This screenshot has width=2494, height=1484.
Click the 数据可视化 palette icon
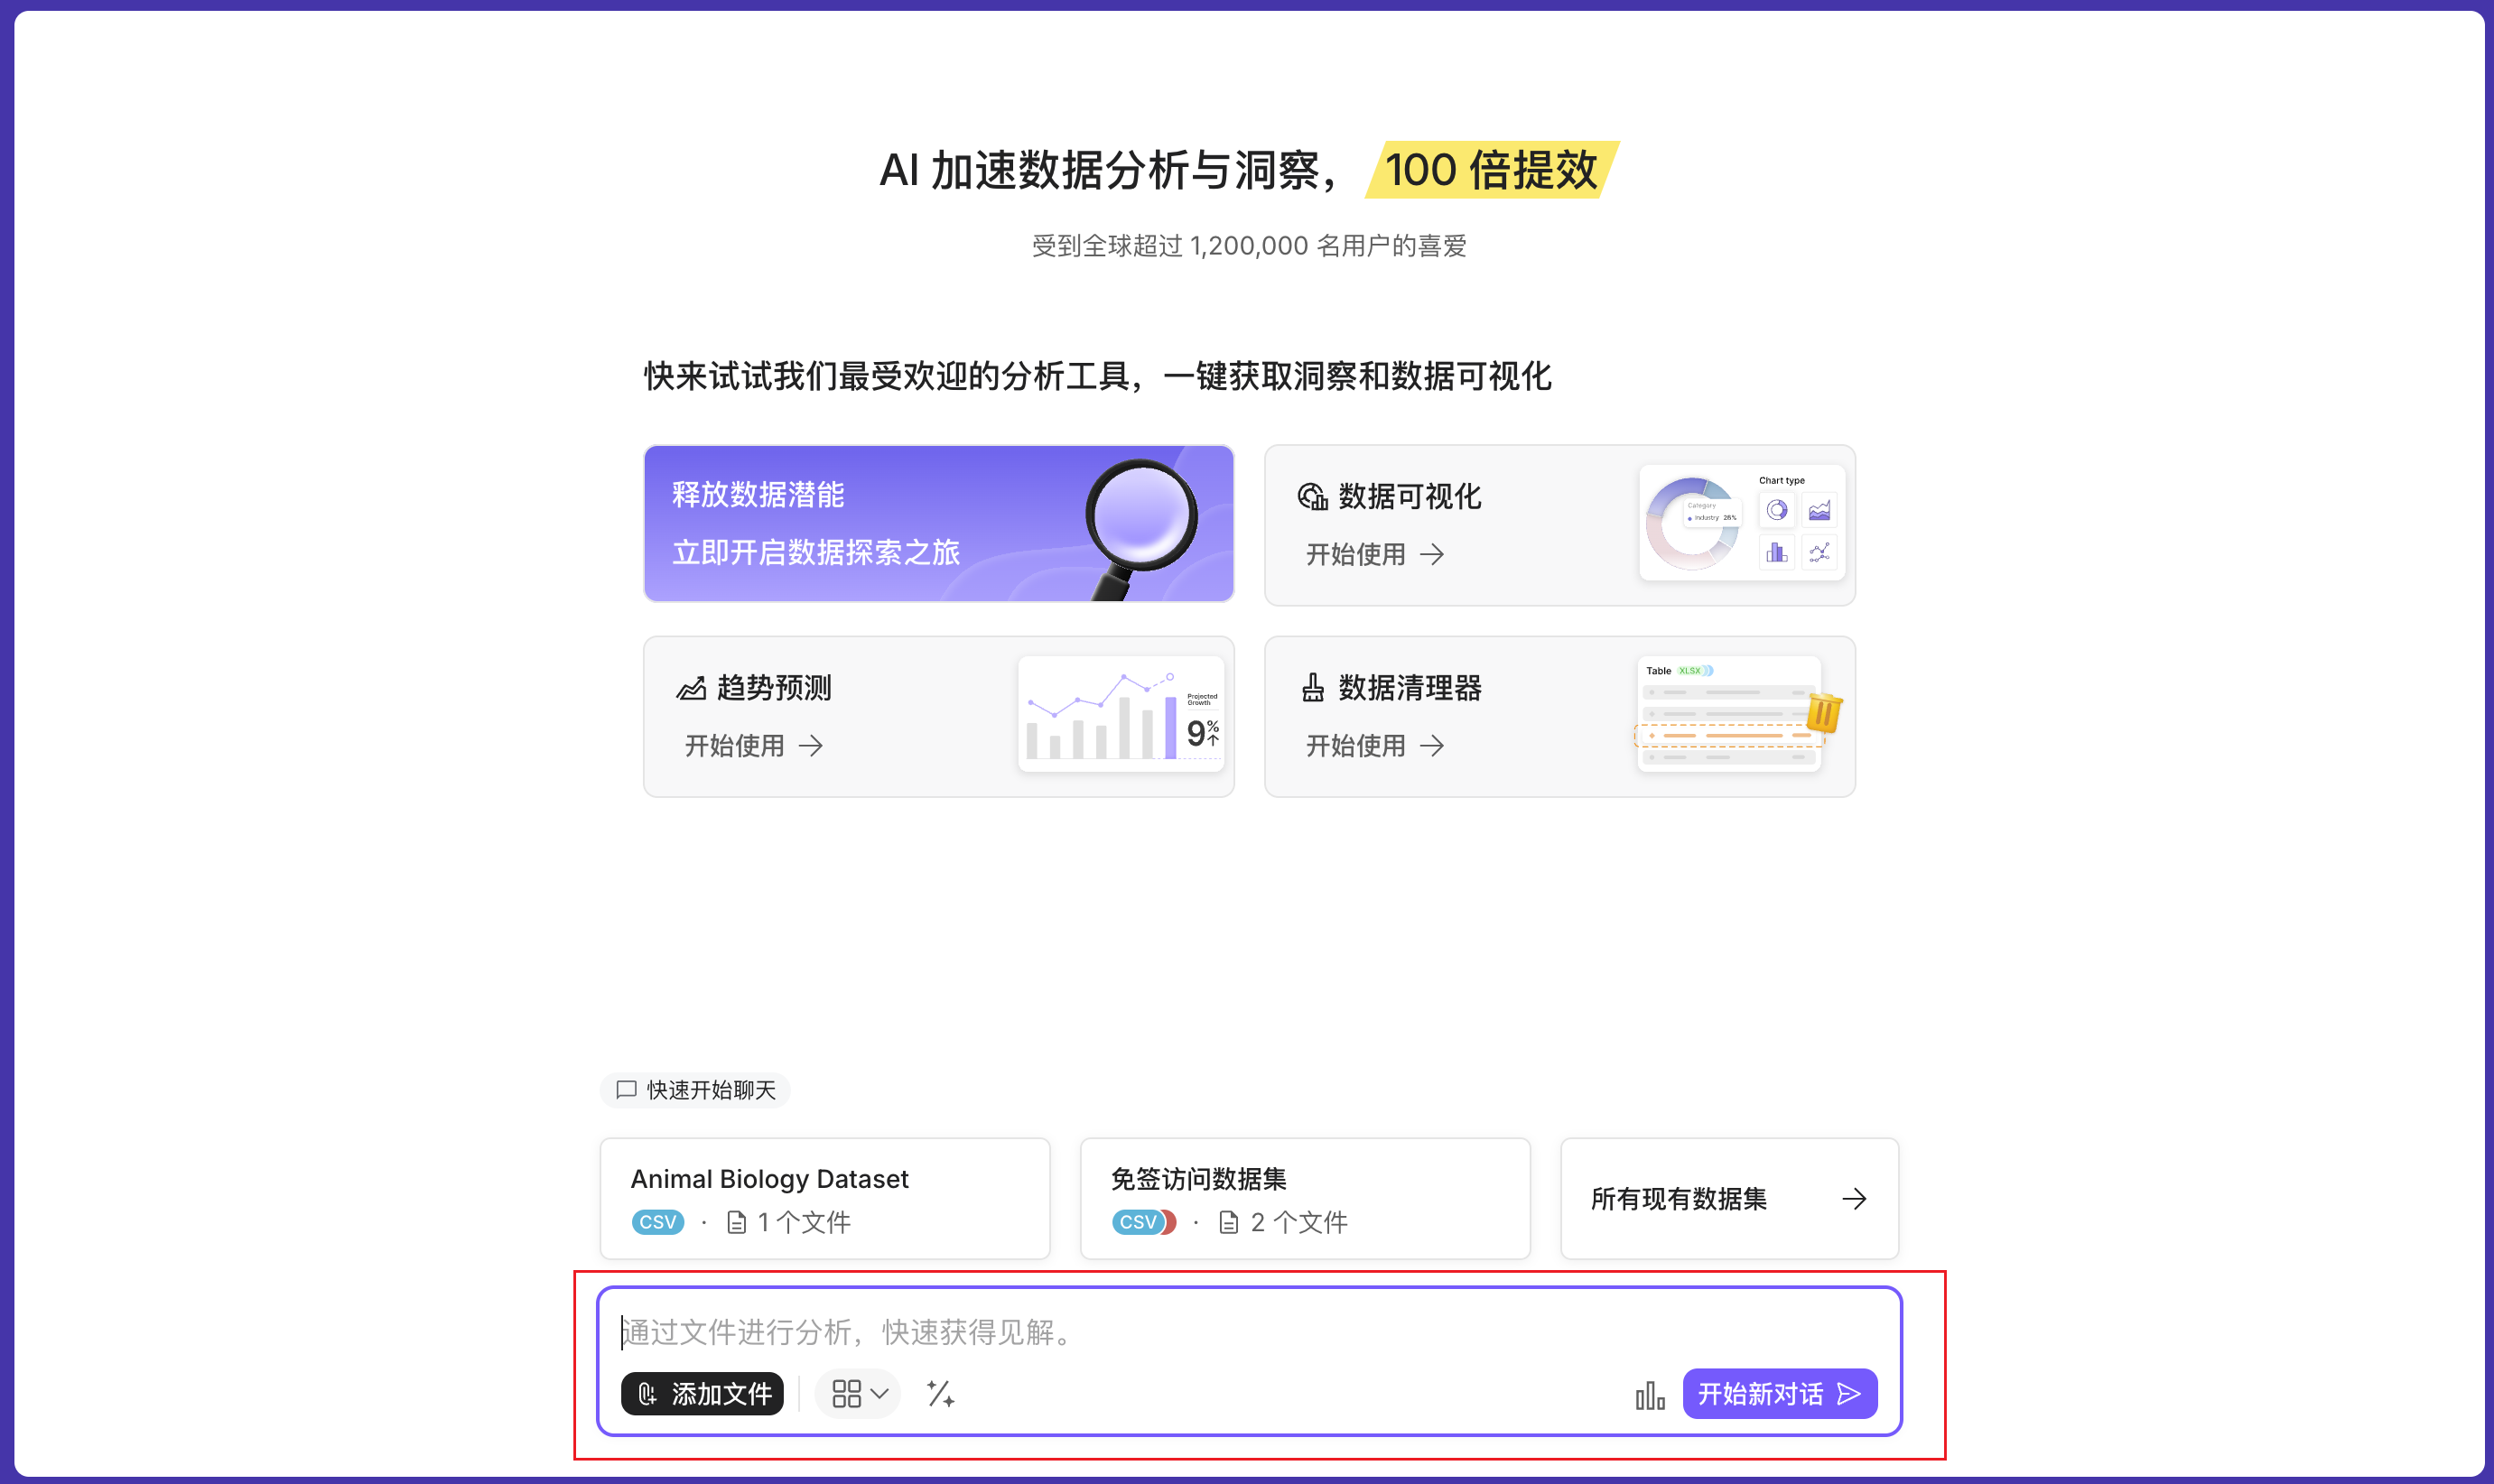(1312, 497)
